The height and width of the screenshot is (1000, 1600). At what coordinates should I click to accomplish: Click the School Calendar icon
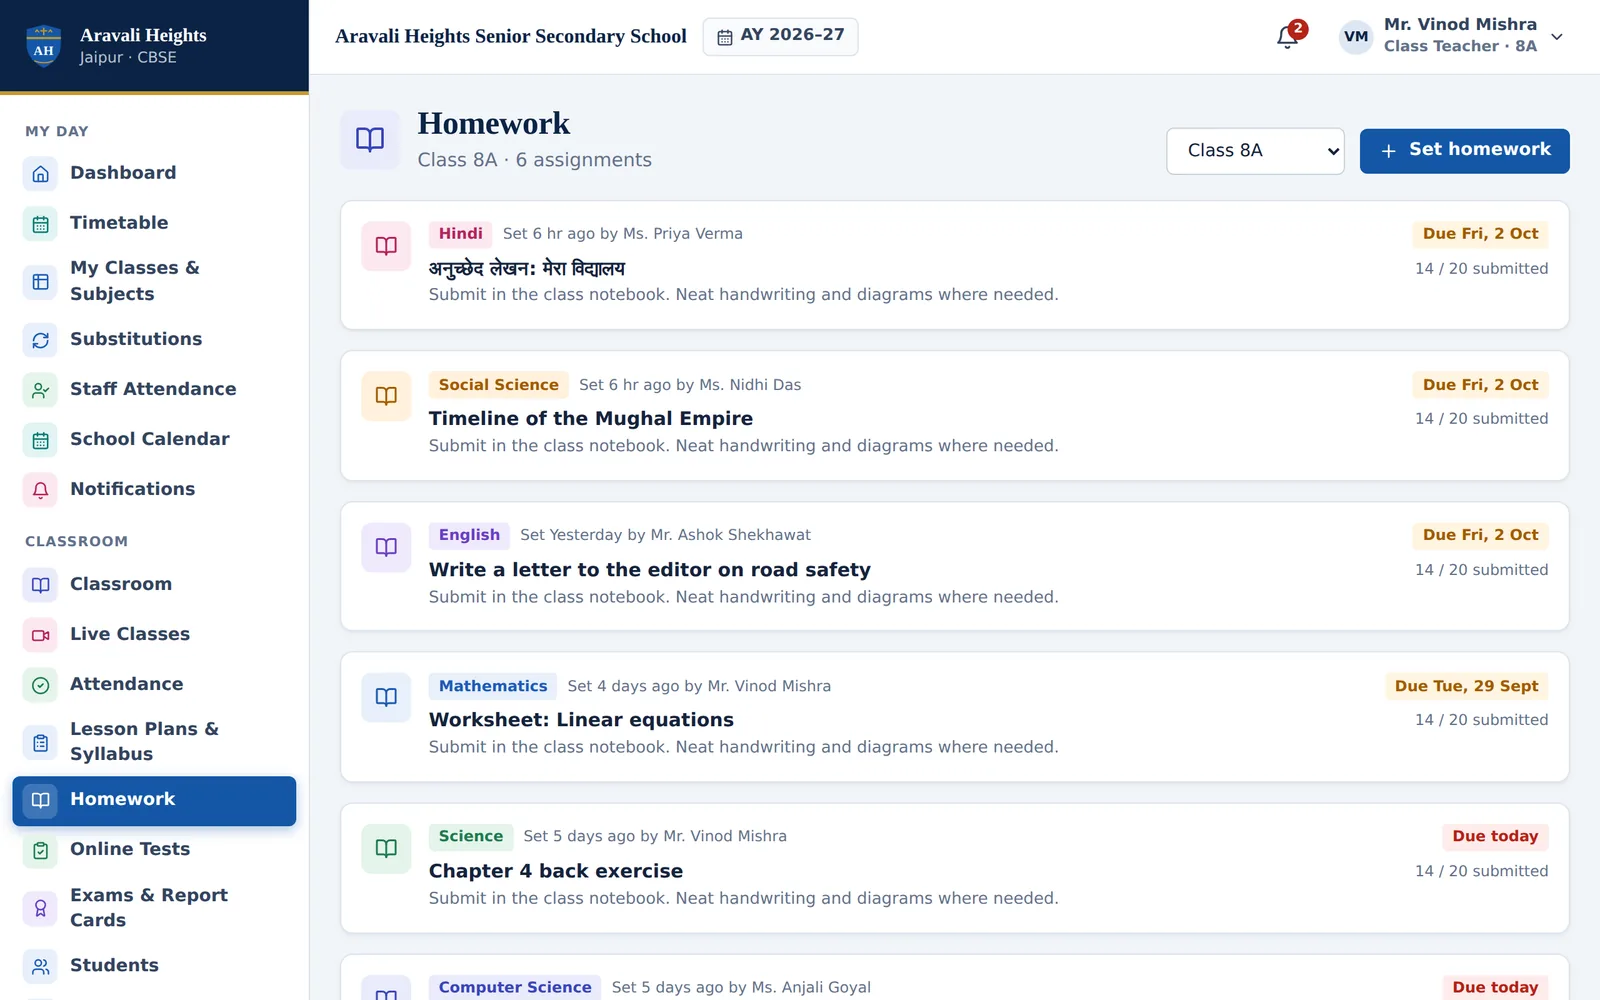coord(40,439)
